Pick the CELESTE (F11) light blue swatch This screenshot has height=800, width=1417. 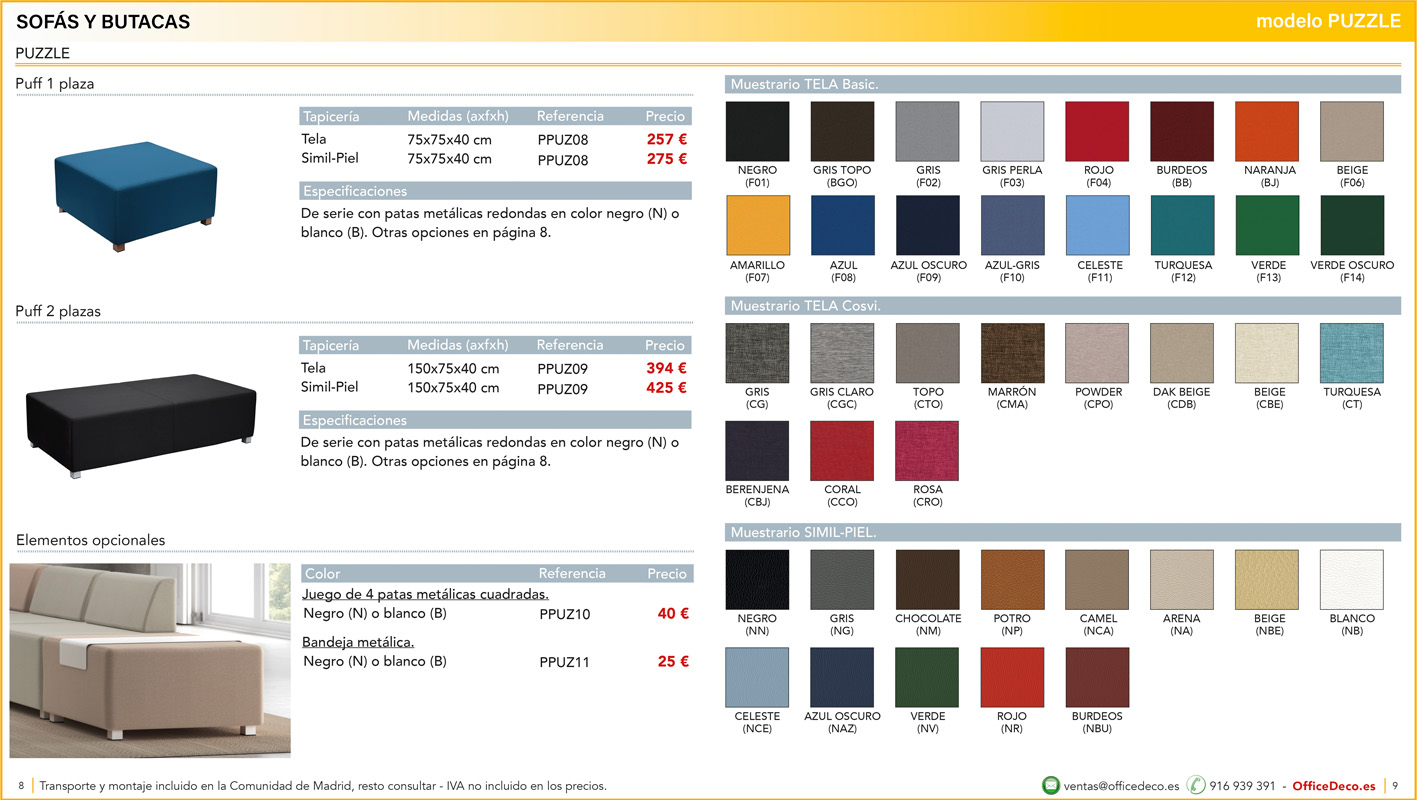(1097, 225)
